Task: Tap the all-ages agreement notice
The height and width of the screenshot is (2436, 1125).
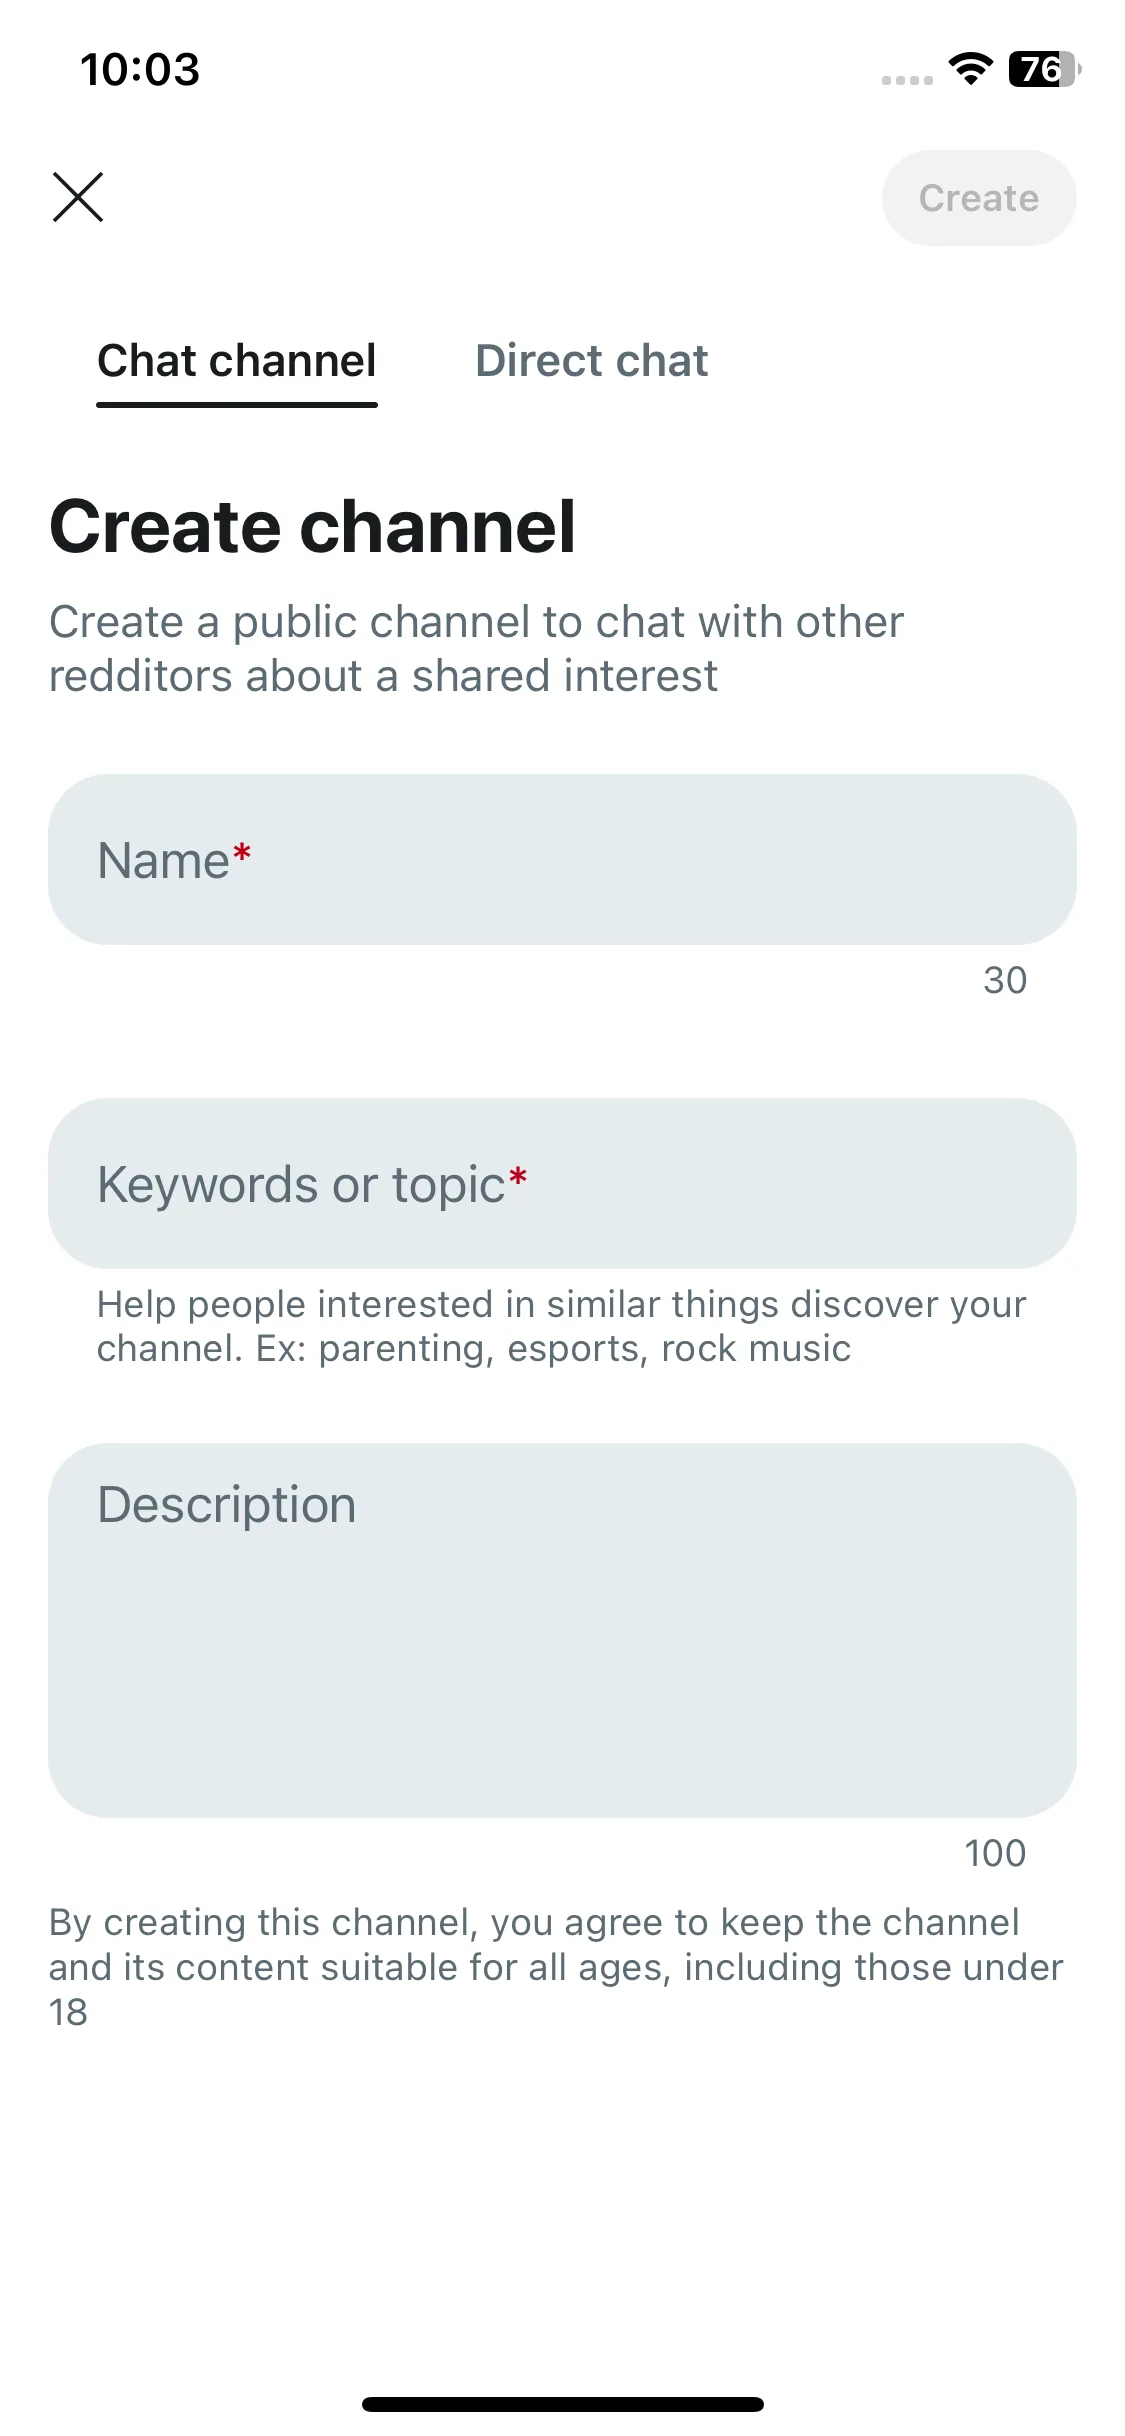Action: (556, 1967)
